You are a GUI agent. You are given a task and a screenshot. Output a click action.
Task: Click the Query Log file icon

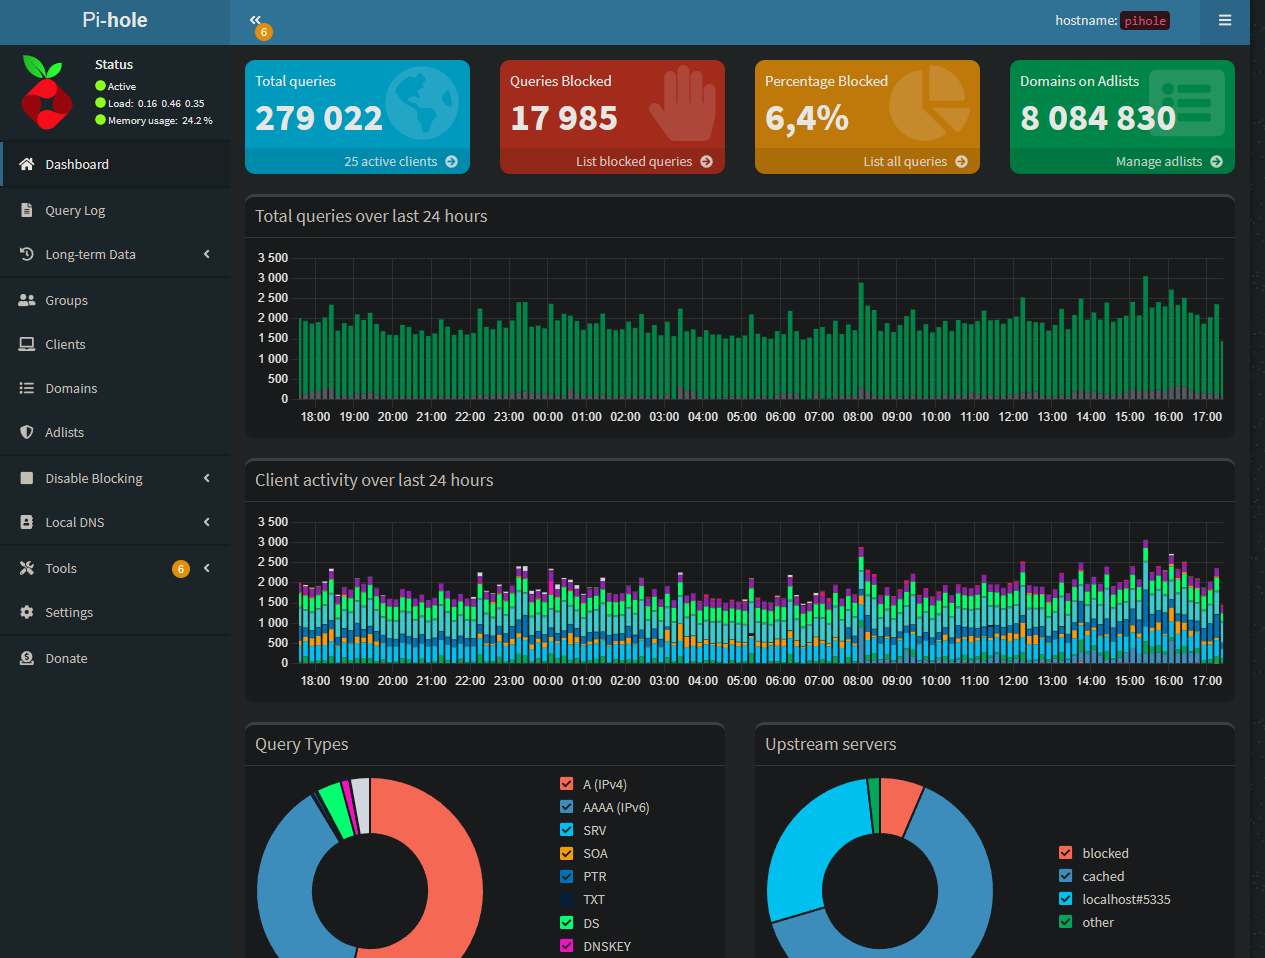point(27,210)
